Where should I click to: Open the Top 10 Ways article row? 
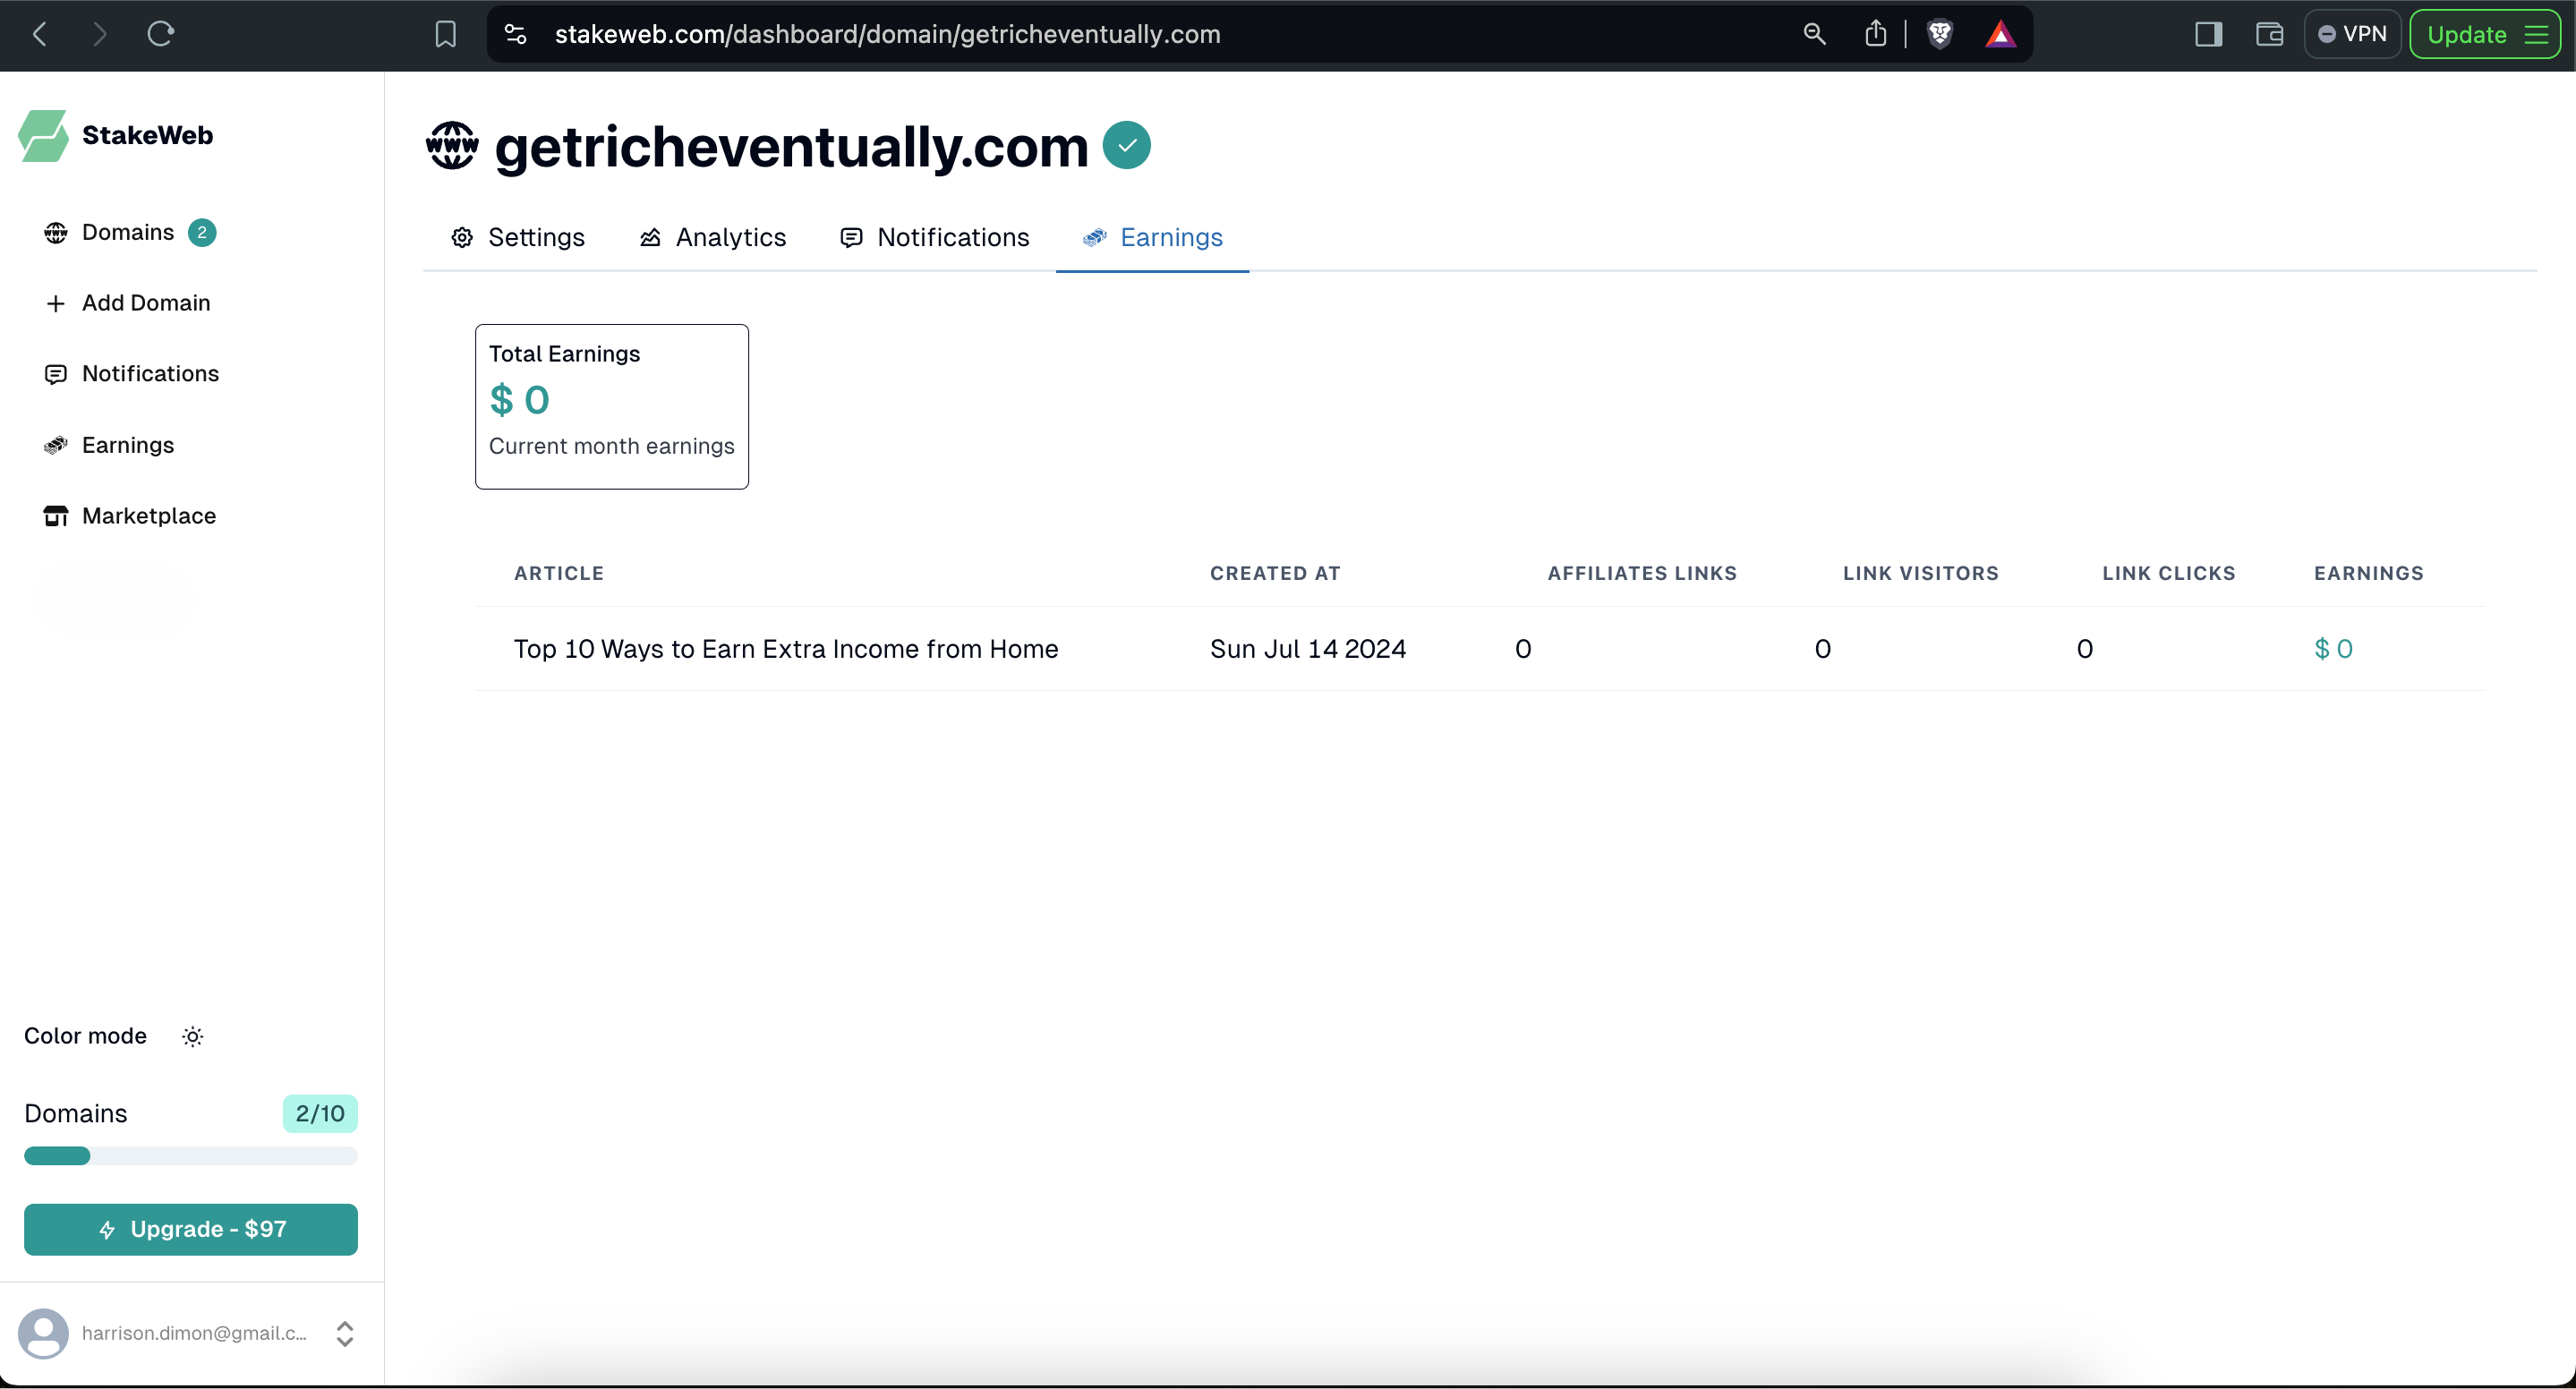tap(785, 649)
